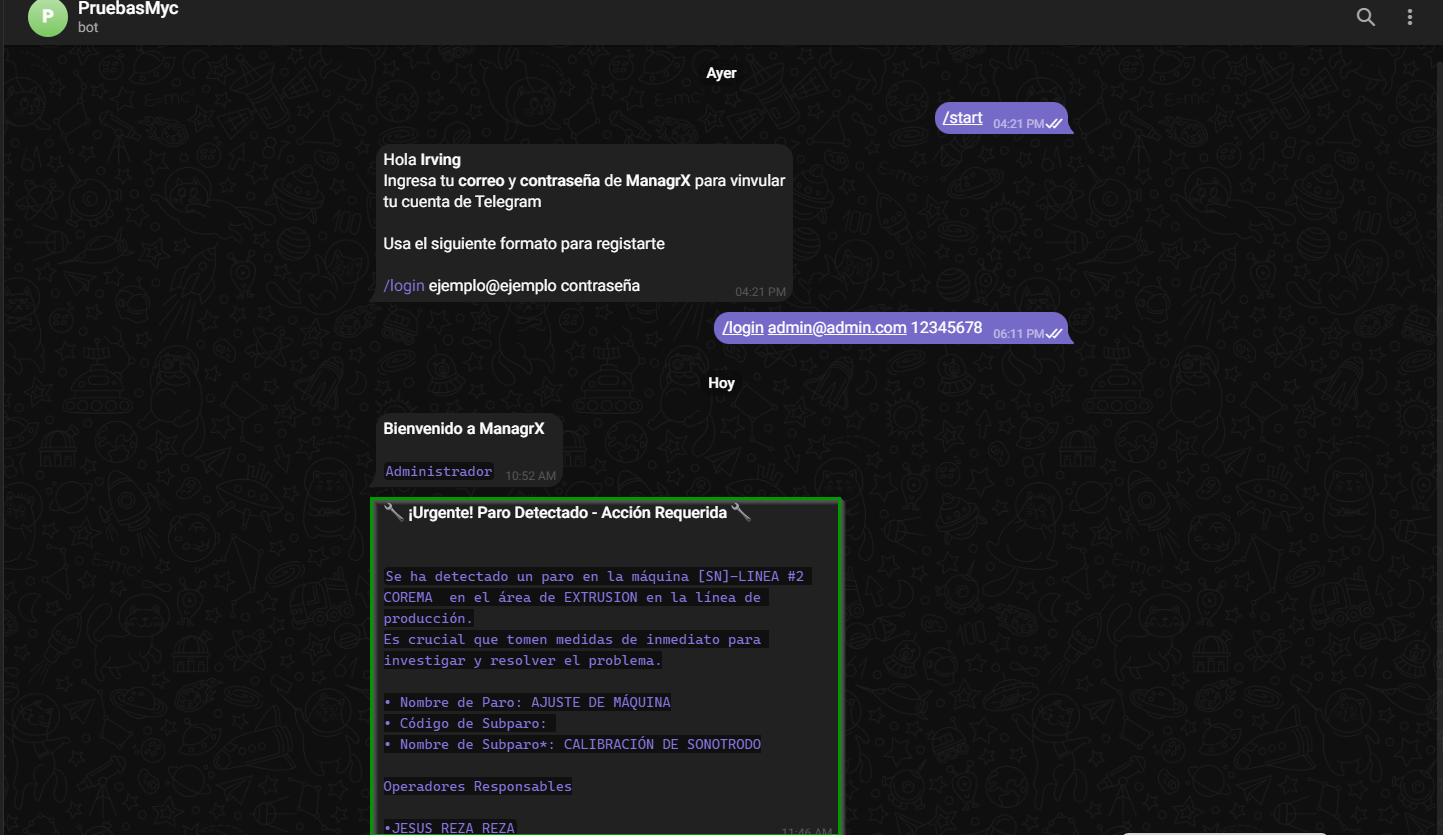Click the green PruebasMyc avatar
Image resolution: width=1443 pixels, height=835 pixels.
(x=47, y=17)
